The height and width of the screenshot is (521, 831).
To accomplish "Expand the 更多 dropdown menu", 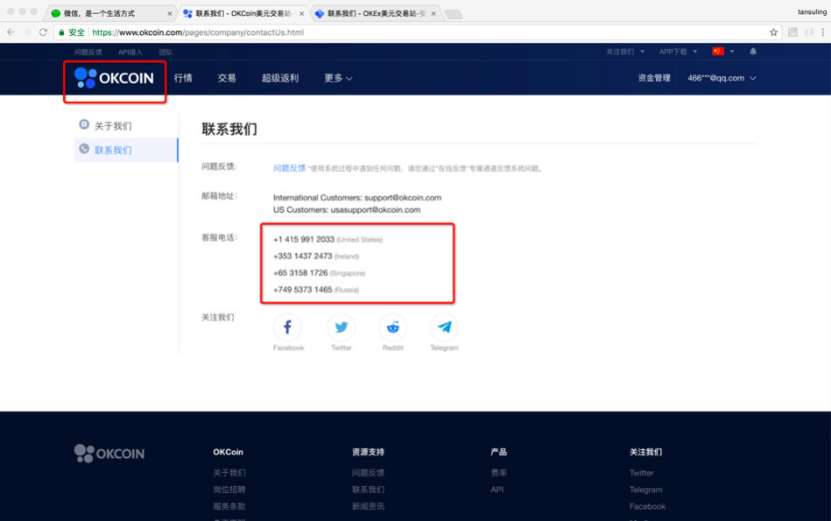I will (338, 78).
